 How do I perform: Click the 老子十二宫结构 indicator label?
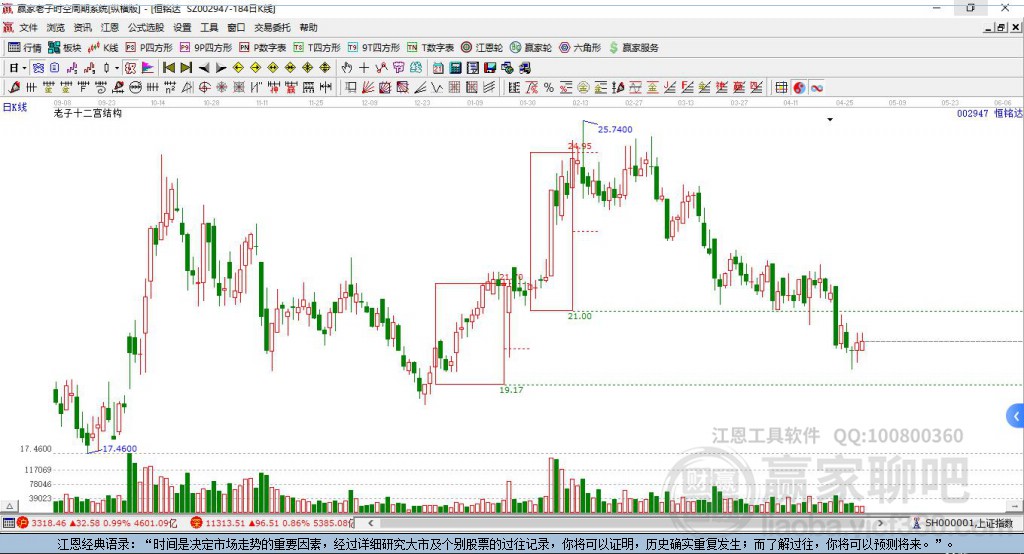click(88, 113)
